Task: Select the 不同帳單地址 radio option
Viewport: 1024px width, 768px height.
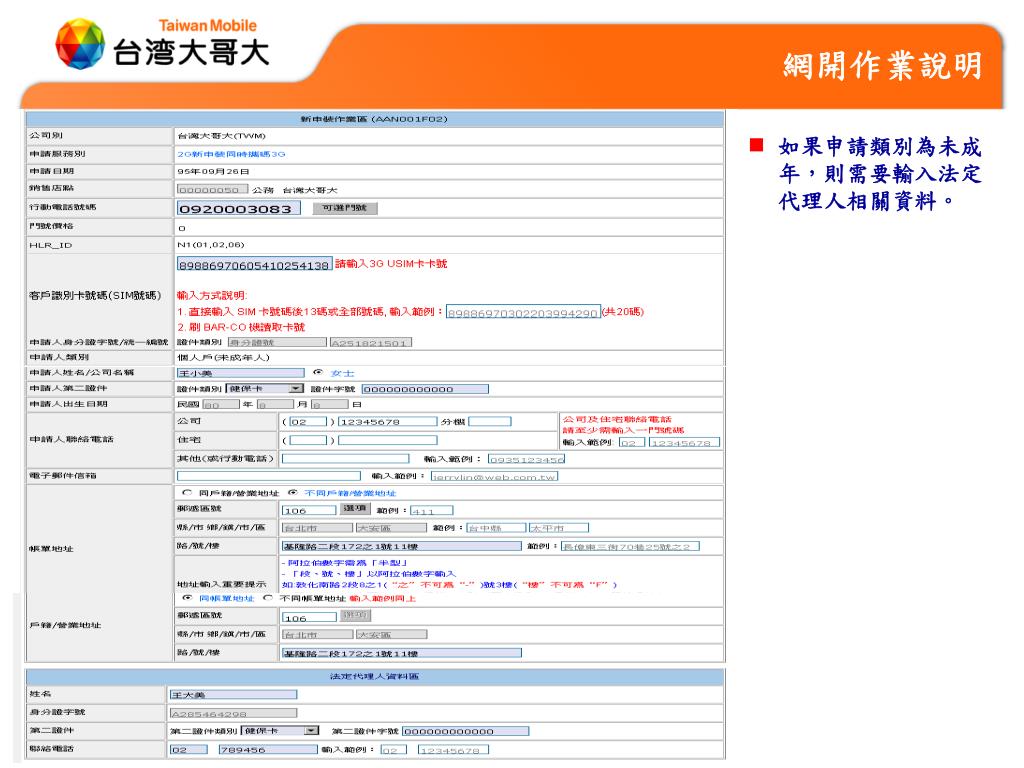Action: (267, 598)
